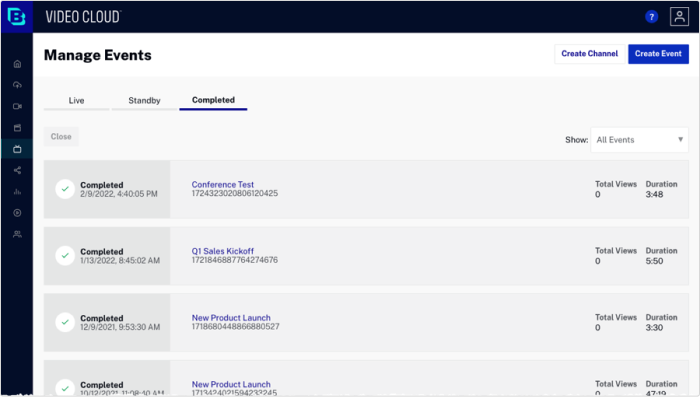This screenshot has width=700, height=397.
Task: Open the Live events TV icon
Action: (x=17, y=149)
